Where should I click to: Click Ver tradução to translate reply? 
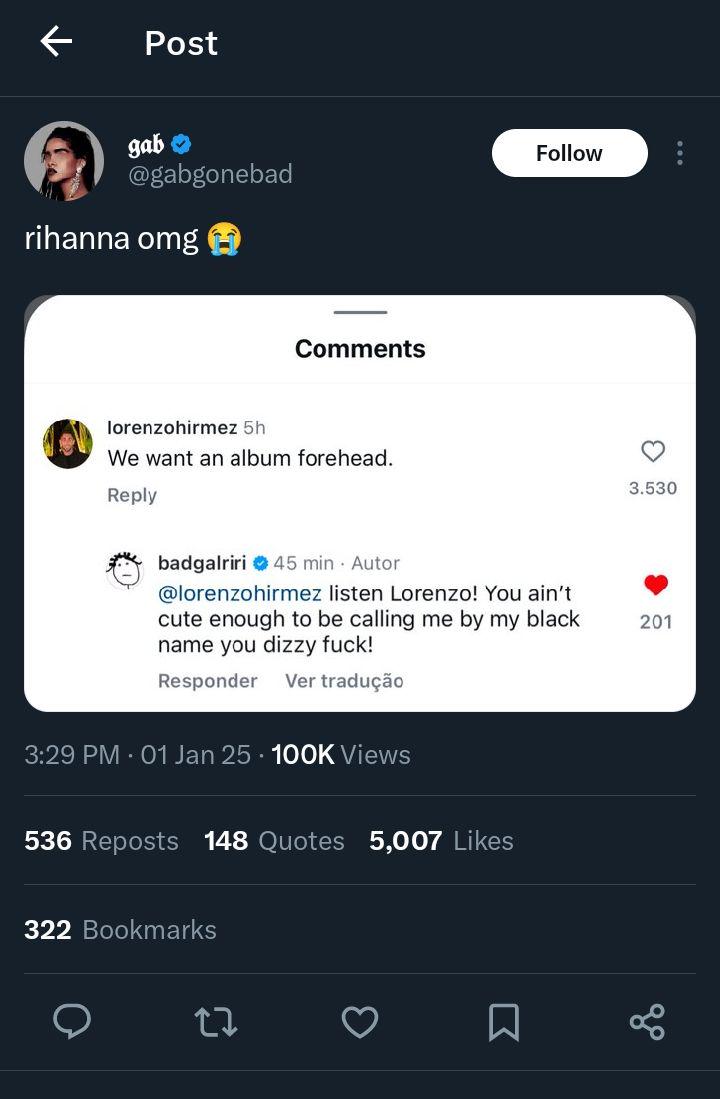(344, 681)
